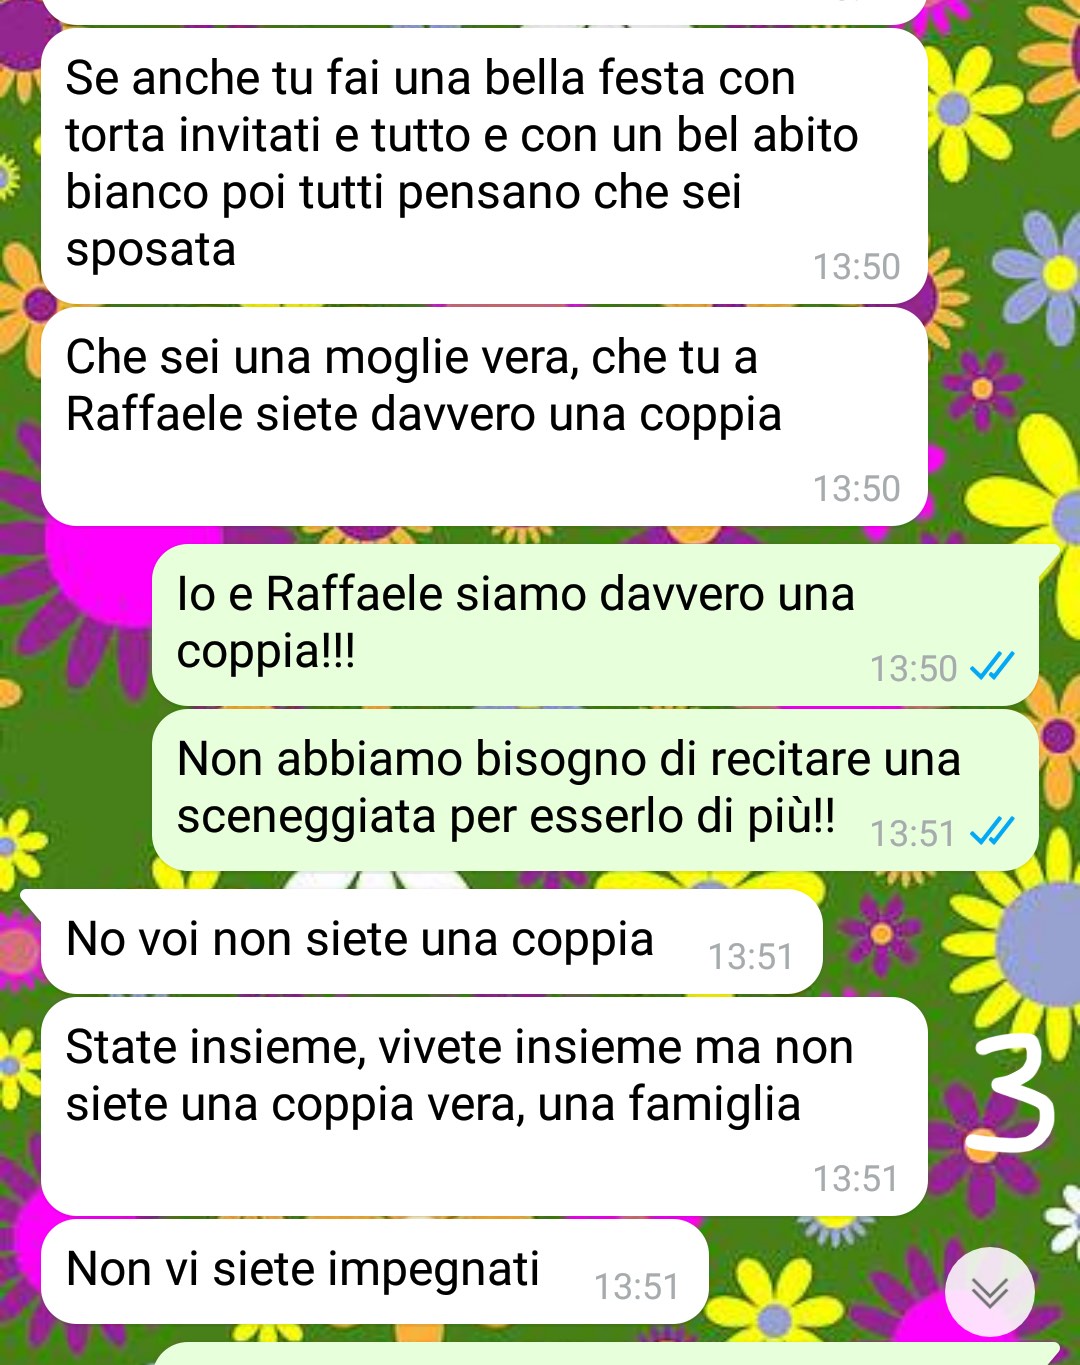Select message 'No voi non siete una coppia'
The image size is (1080, 1365).
coord(431,941)
